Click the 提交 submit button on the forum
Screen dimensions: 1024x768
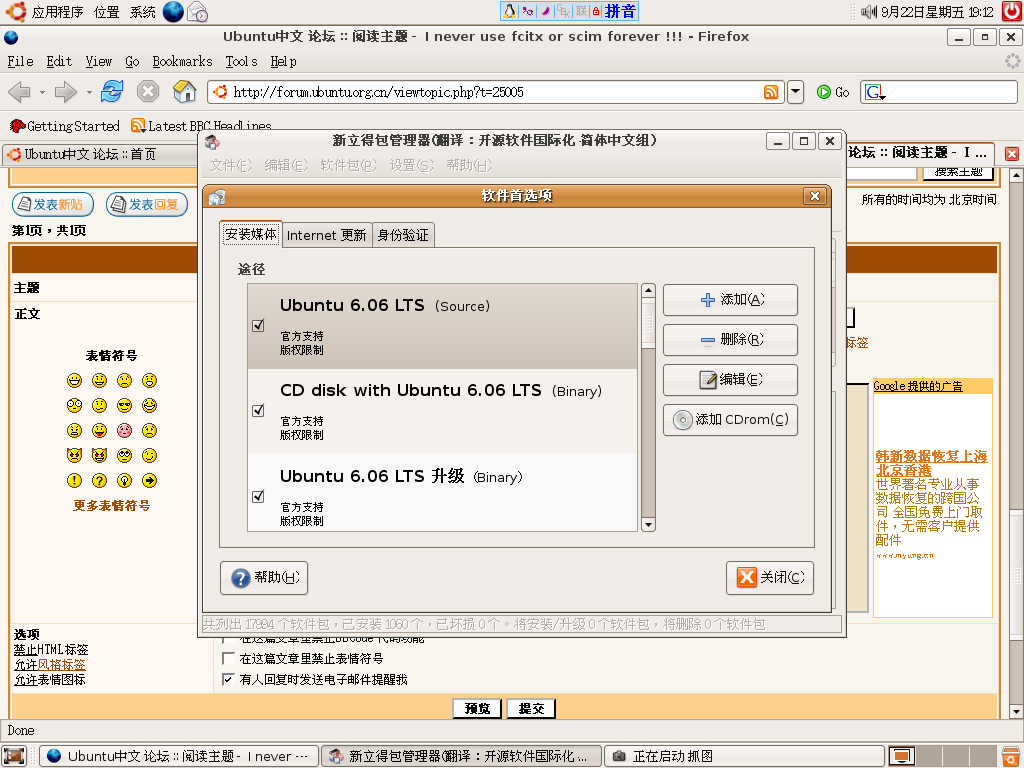531,709
